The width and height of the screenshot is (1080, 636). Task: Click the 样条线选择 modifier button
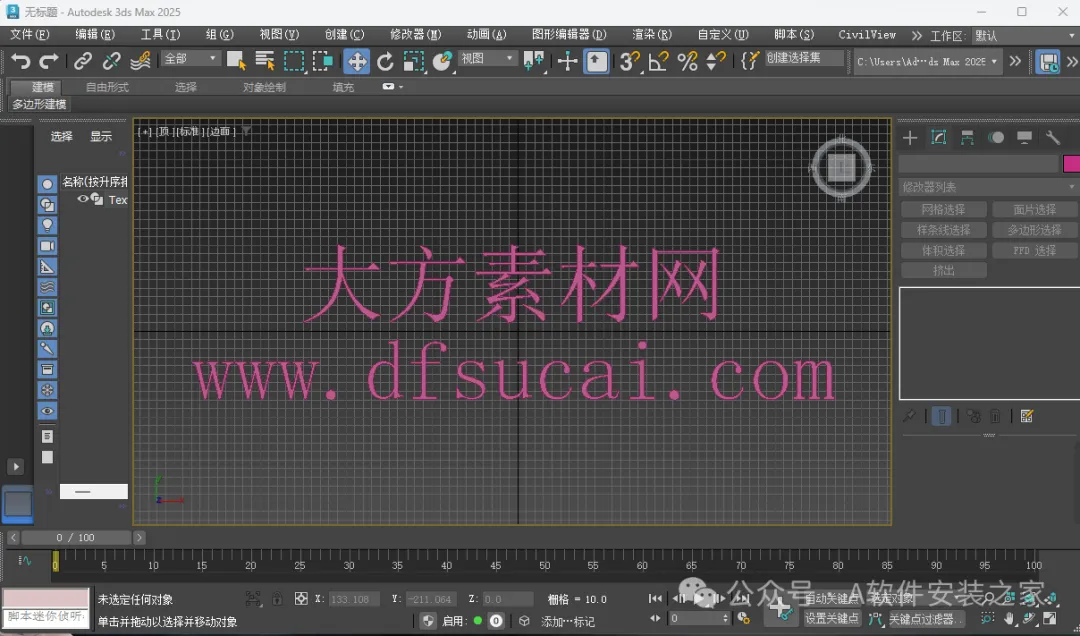click(x=944, y=230)
